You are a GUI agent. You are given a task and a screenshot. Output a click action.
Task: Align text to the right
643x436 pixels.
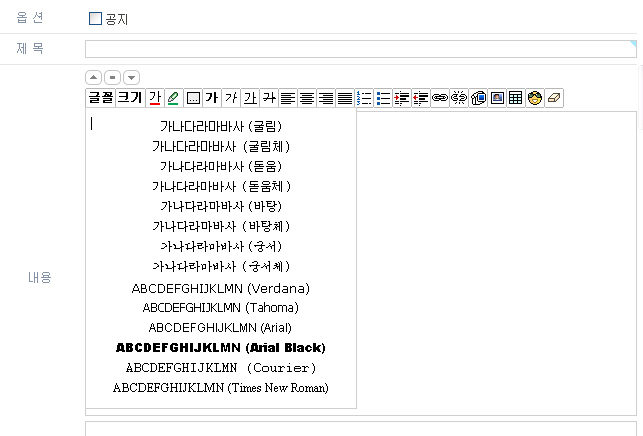326,98
